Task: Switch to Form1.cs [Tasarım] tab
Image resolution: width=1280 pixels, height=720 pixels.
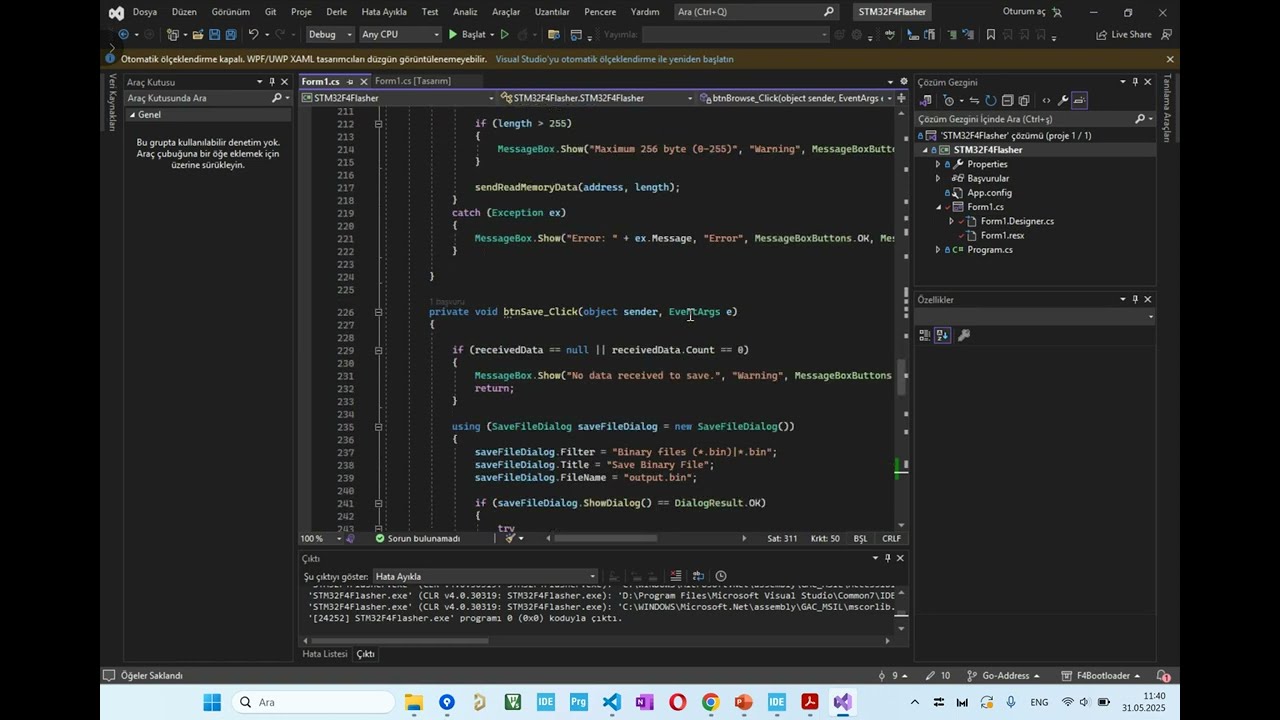Action: (413, 81)
